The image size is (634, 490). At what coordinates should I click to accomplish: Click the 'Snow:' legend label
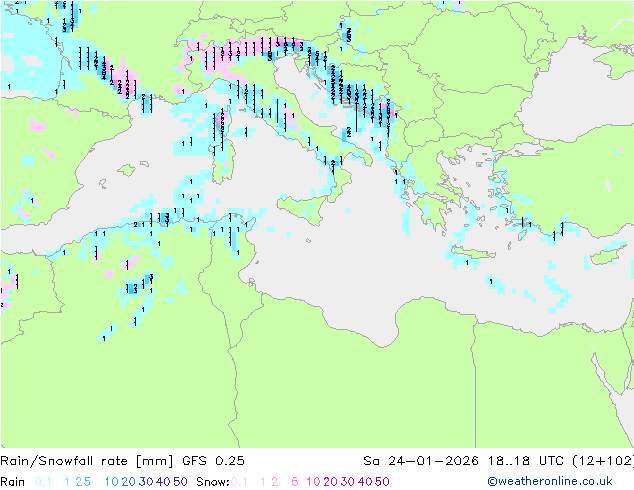[213, 482]
